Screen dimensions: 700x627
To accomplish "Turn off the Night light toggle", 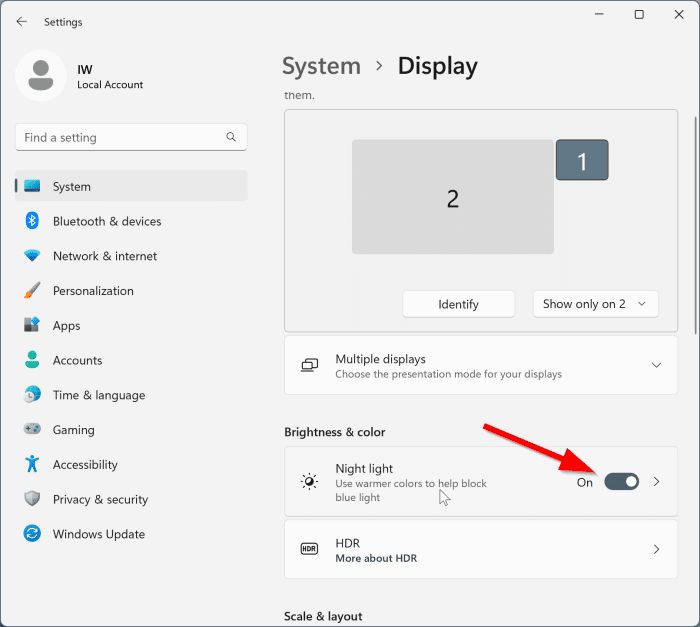I will coord(621,482).
